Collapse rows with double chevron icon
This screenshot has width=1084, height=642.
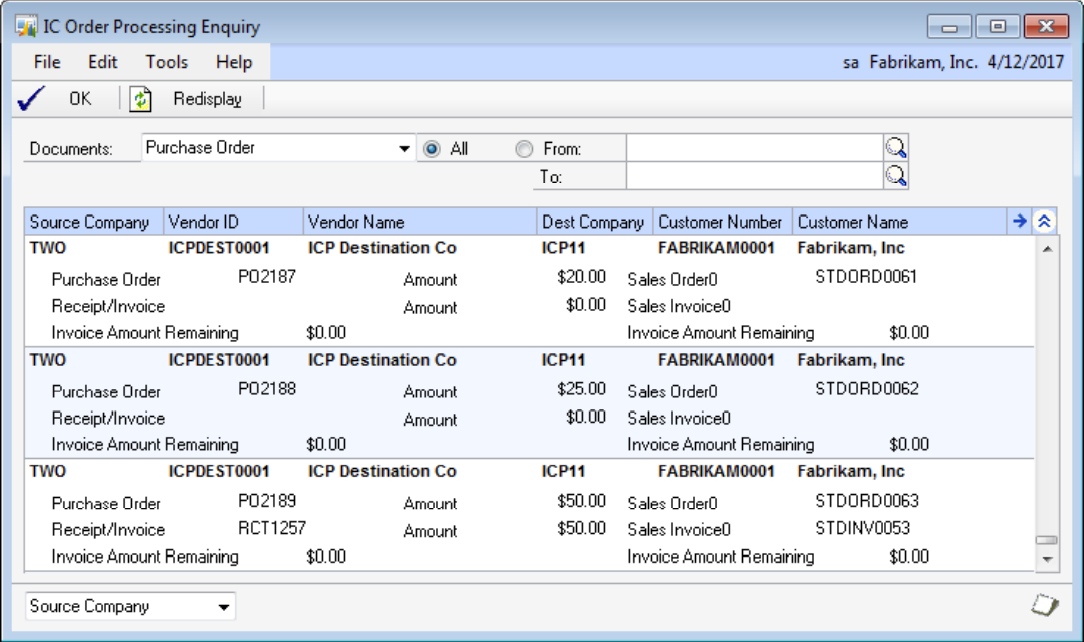click(1044, 221)
